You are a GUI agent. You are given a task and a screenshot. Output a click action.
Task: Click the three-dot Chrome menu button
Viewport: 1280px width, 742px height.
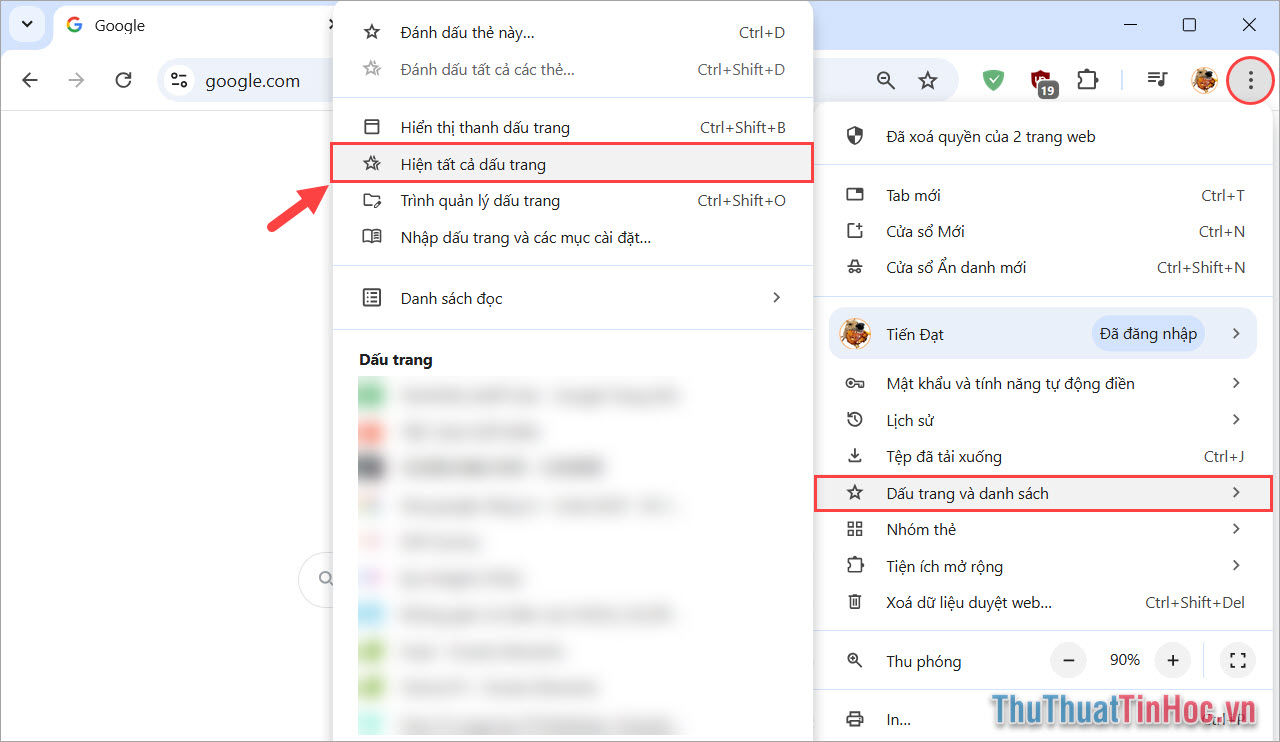tap(1249, 81)
